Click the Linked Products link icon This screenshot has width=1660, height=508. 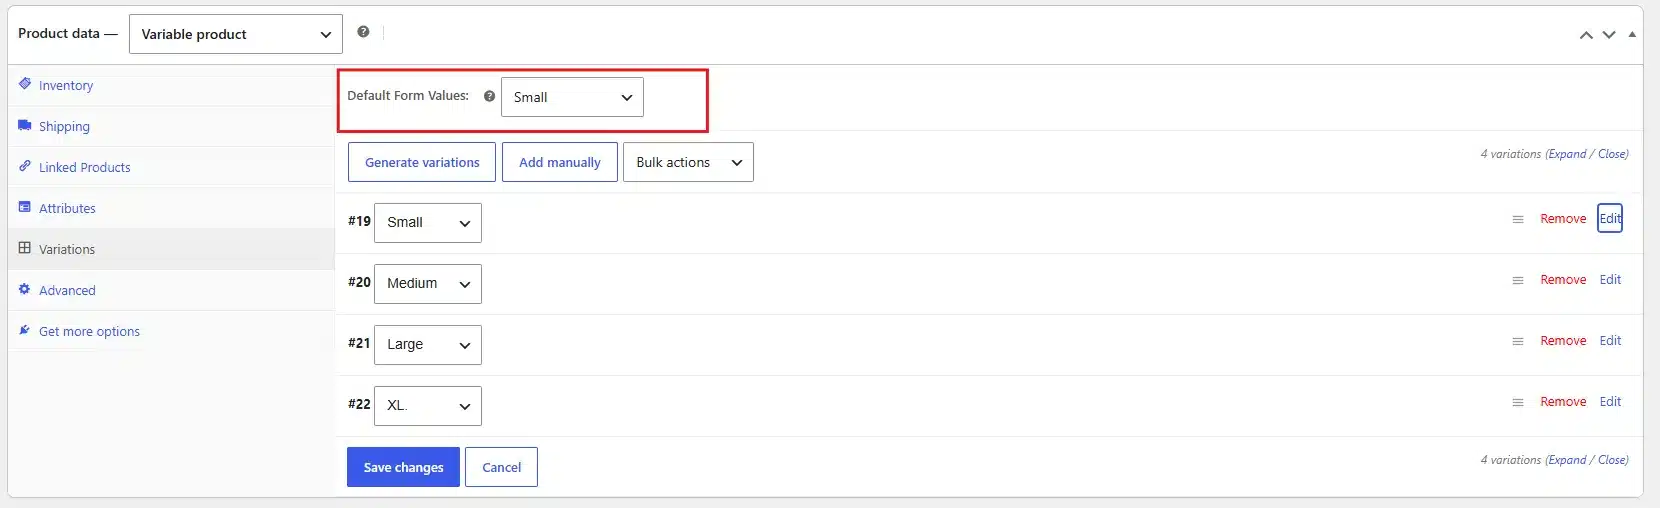point(25,166)
